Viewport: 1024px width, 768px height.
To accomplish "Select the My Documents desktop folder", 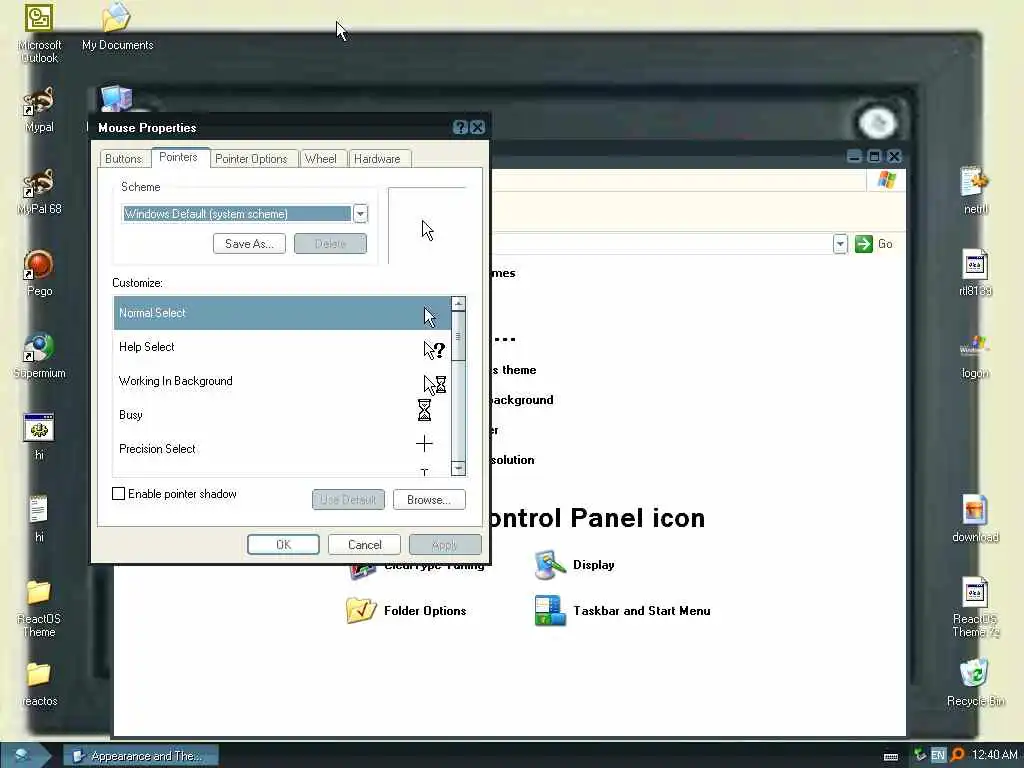I will (117, 27).
